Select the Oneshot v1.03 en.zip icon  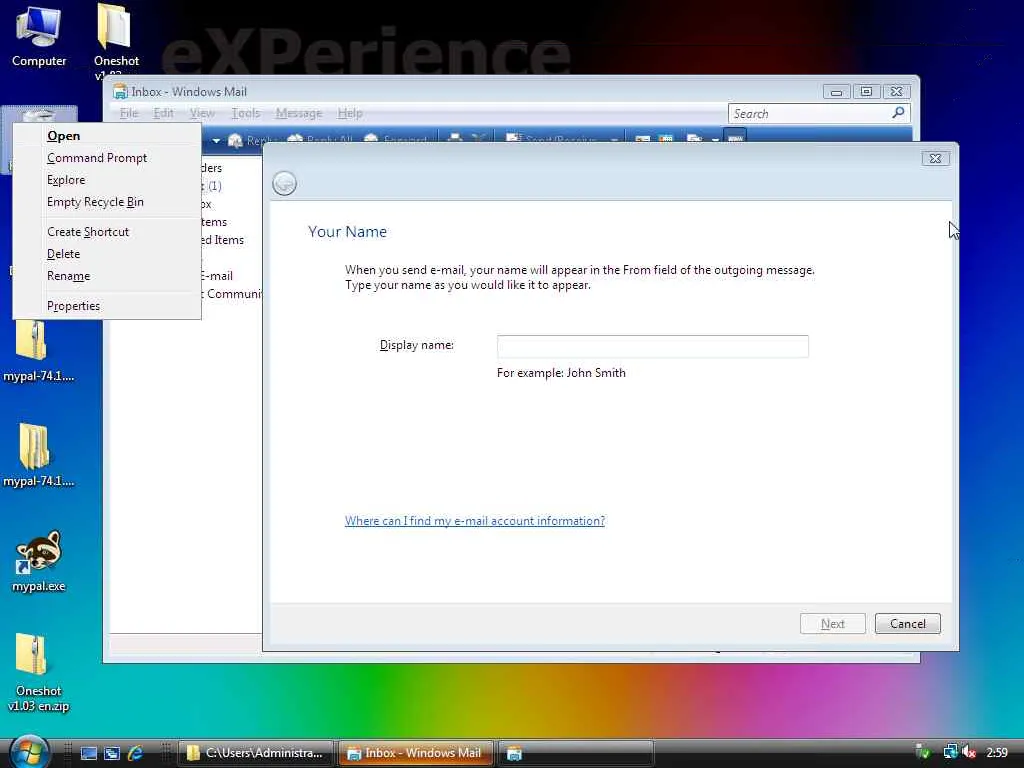37,673
